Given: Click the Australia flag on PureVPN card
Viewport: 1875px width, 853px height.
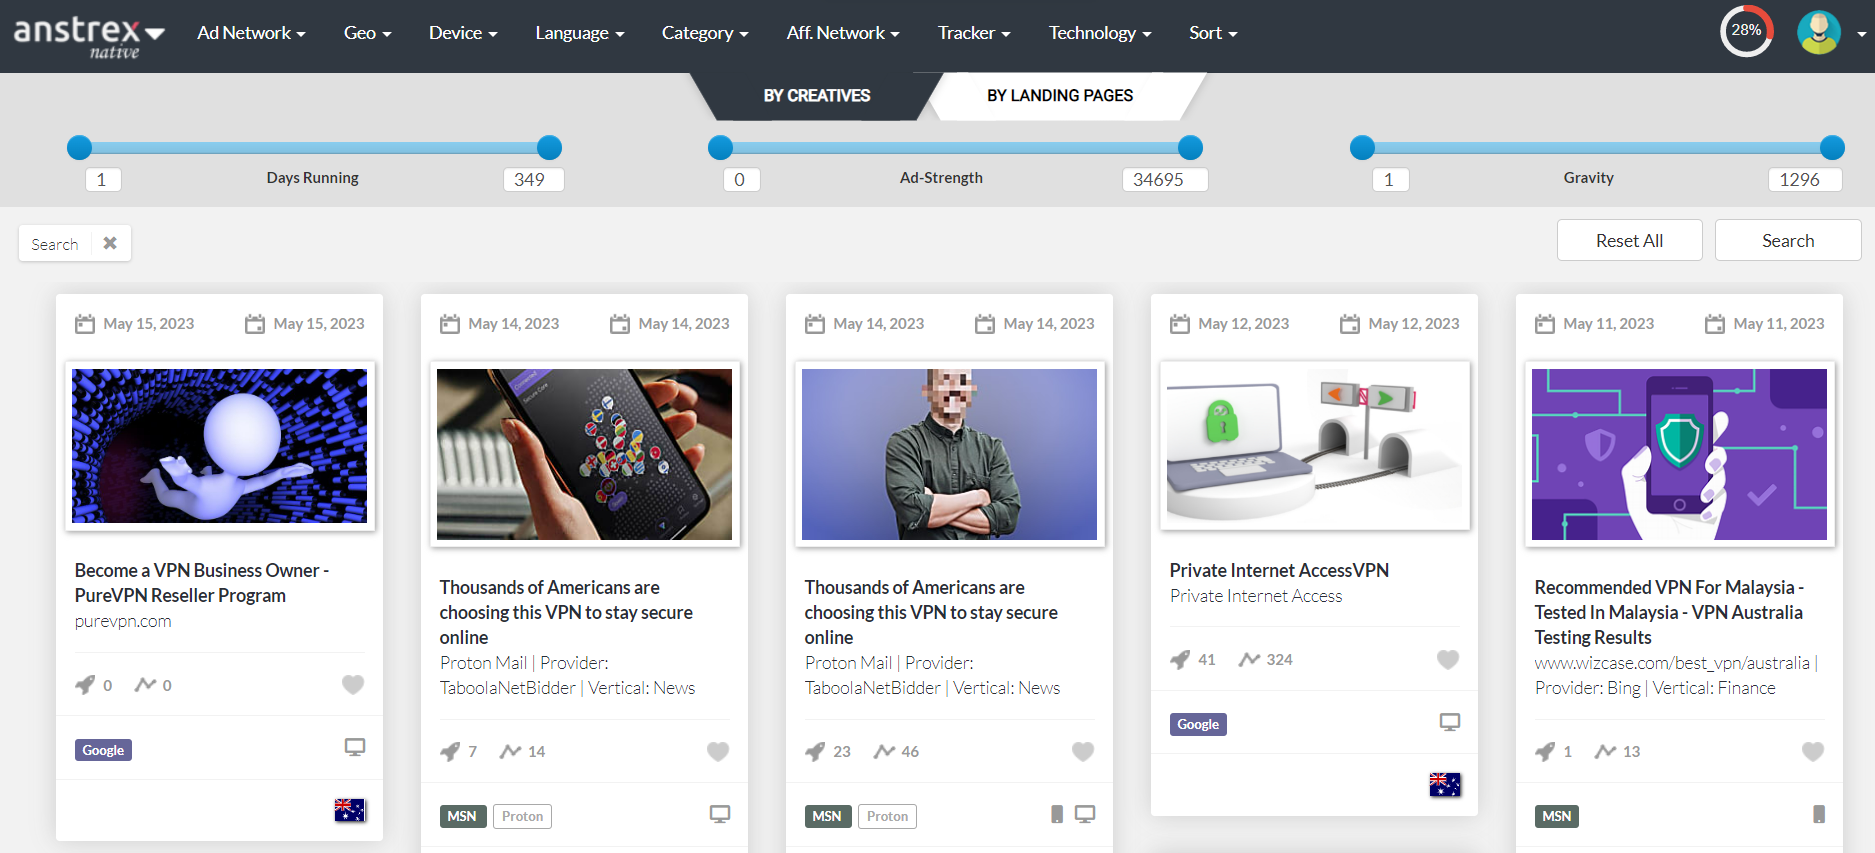Looking at the screenshot, I should pyautogui.click(x=350, y=810).
